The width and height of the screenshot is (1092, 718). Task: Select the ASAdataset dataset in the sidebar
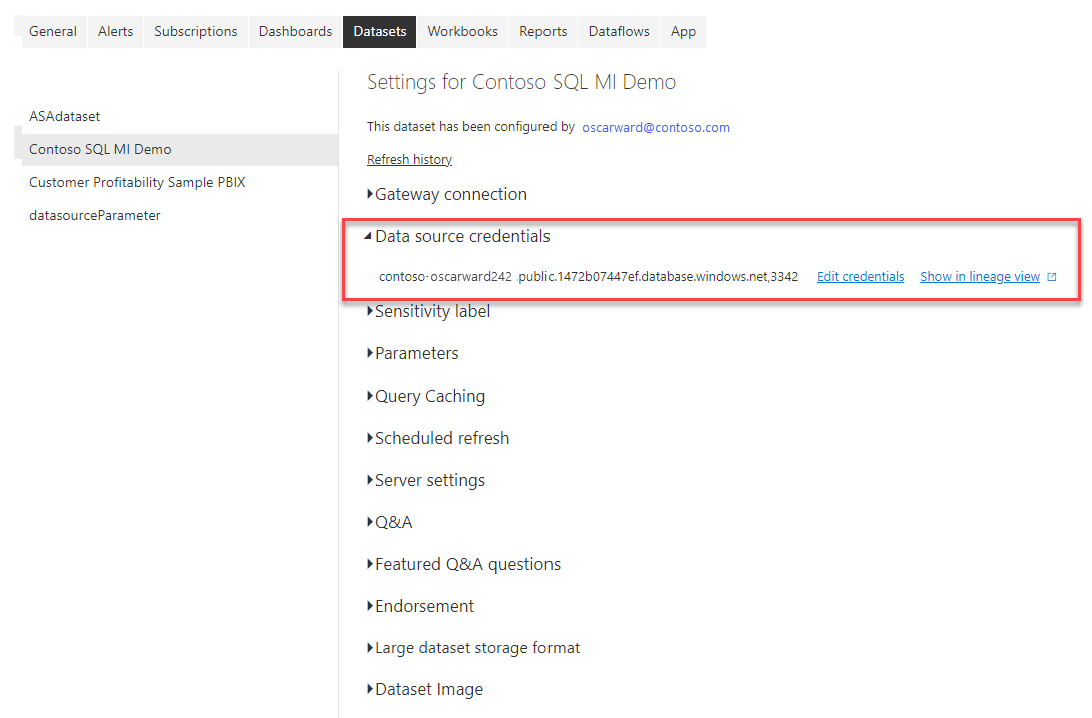click(x=64, y=115)
